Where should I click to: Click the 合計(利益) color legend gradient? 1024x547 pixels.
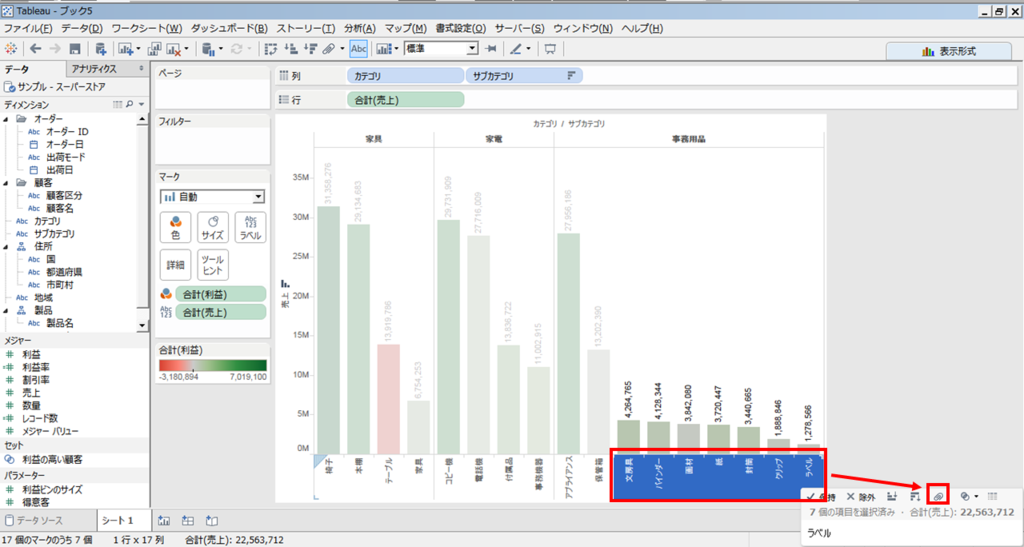213,366
